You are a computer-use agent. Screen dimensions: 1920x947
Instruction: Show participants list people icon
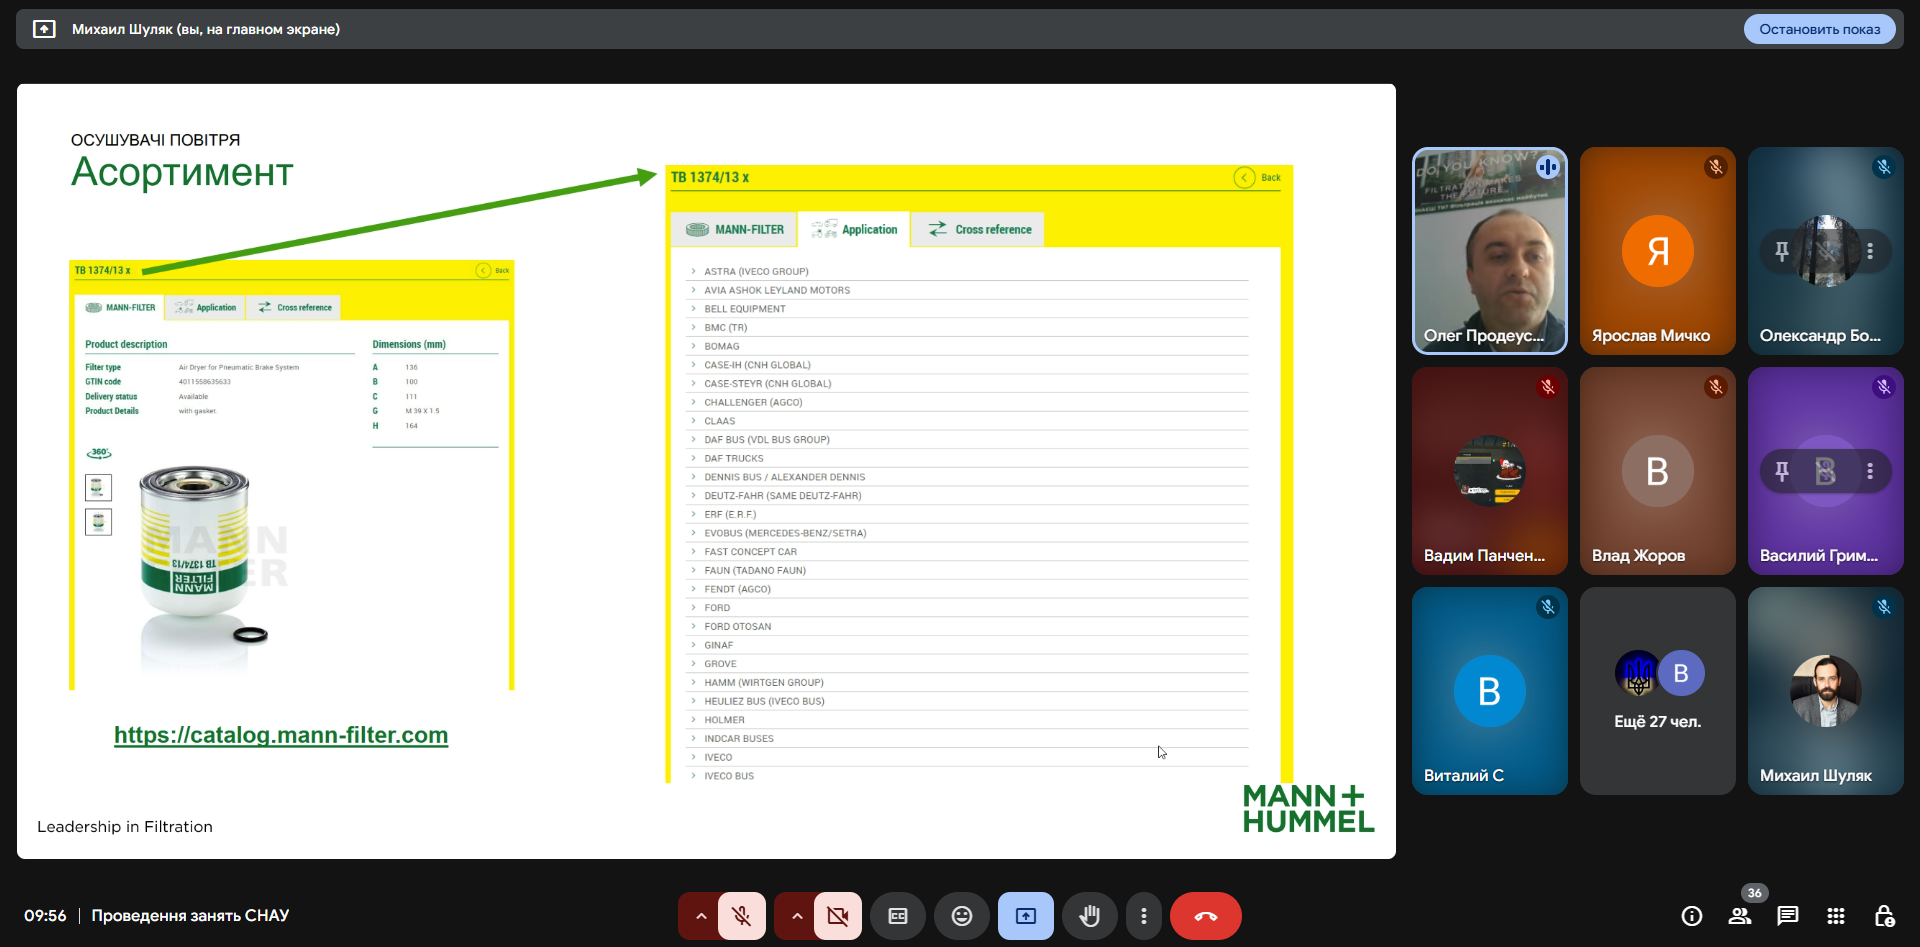[x=1740, y=916]
